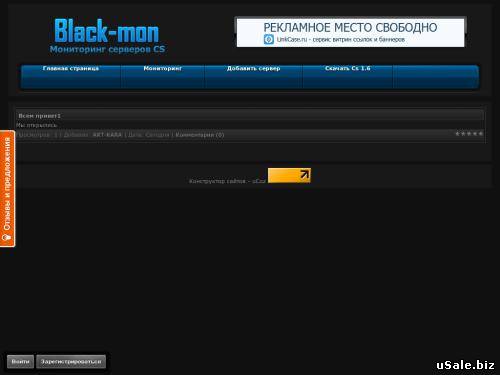Open the orange 'Отзывы и предложения' side tab
The height and width of the screenshot is (375, 500).
point(7,189)
